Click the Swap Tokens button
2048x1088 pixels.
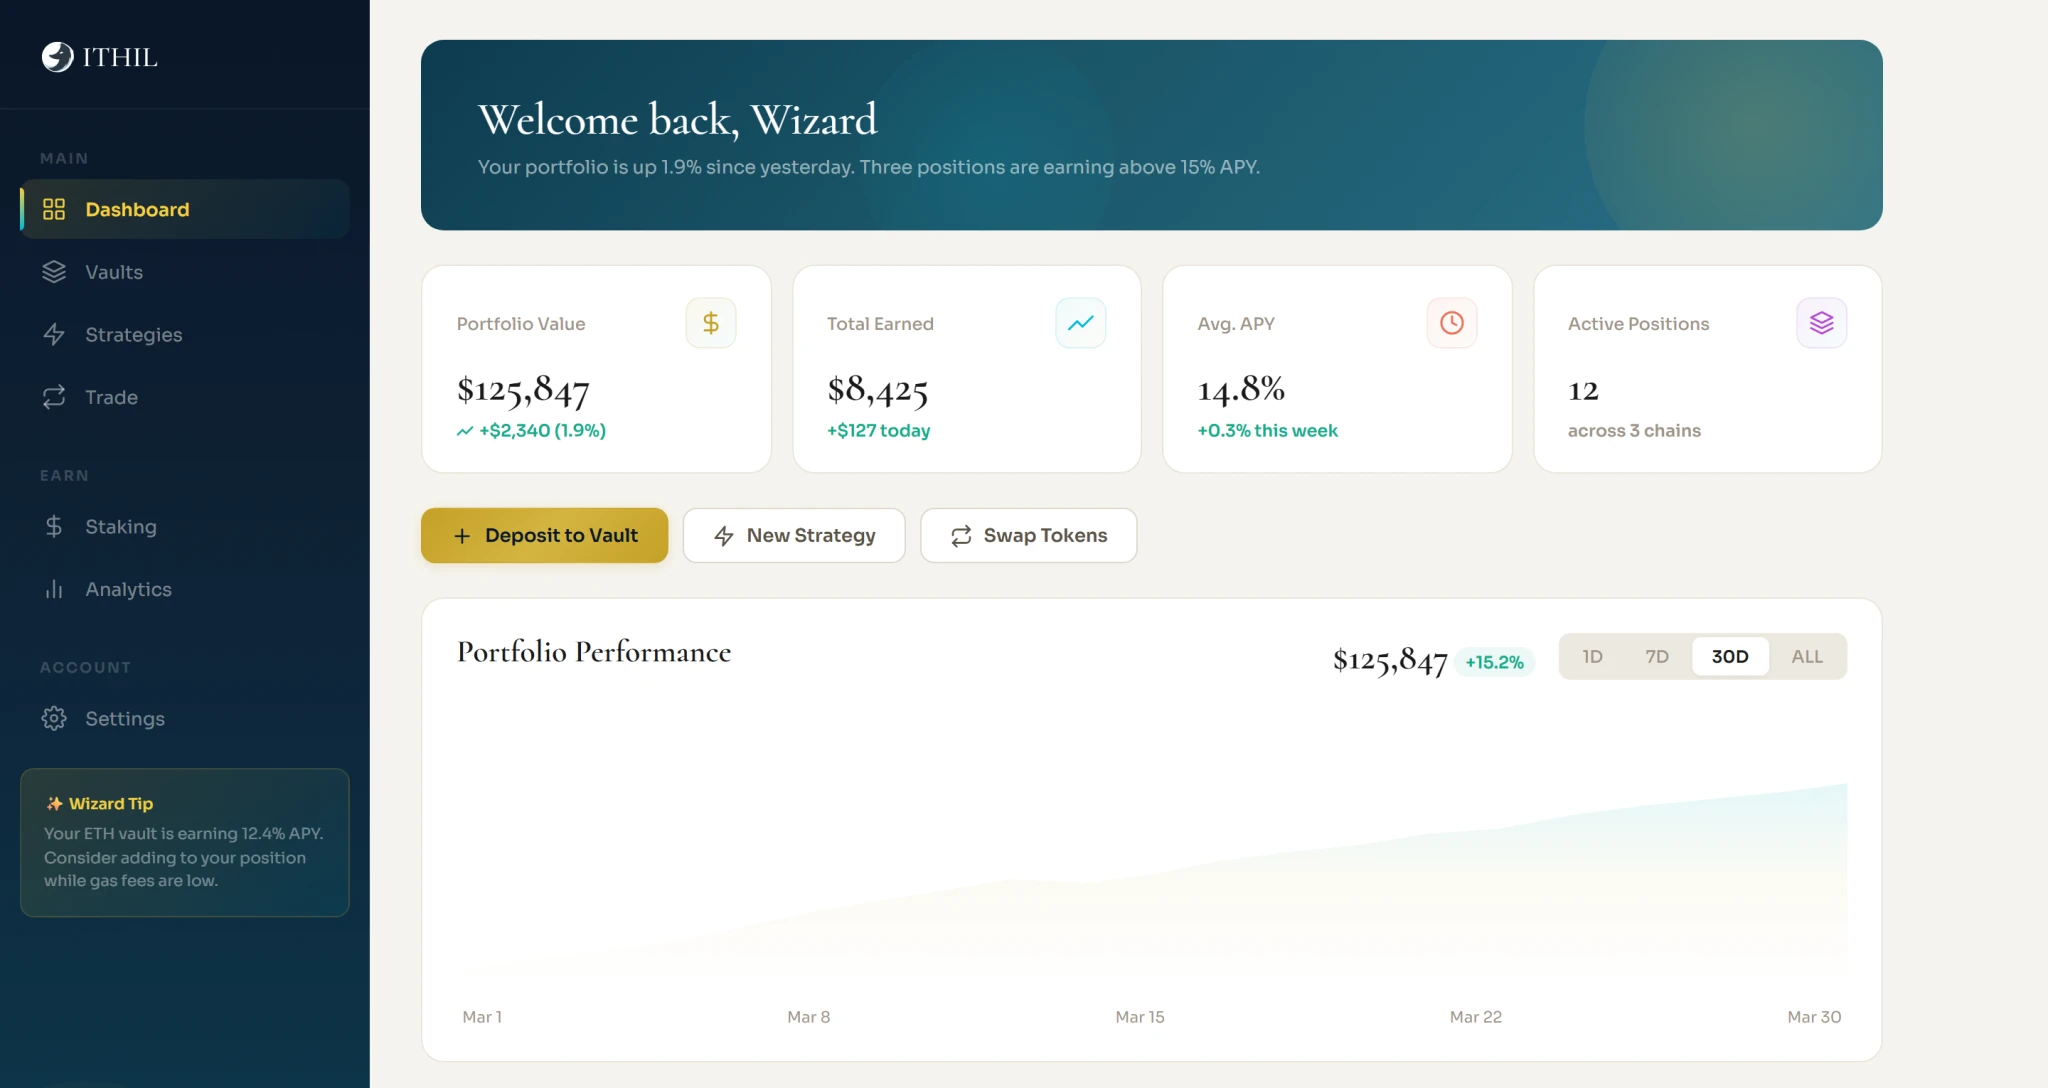coord(1028,535)
